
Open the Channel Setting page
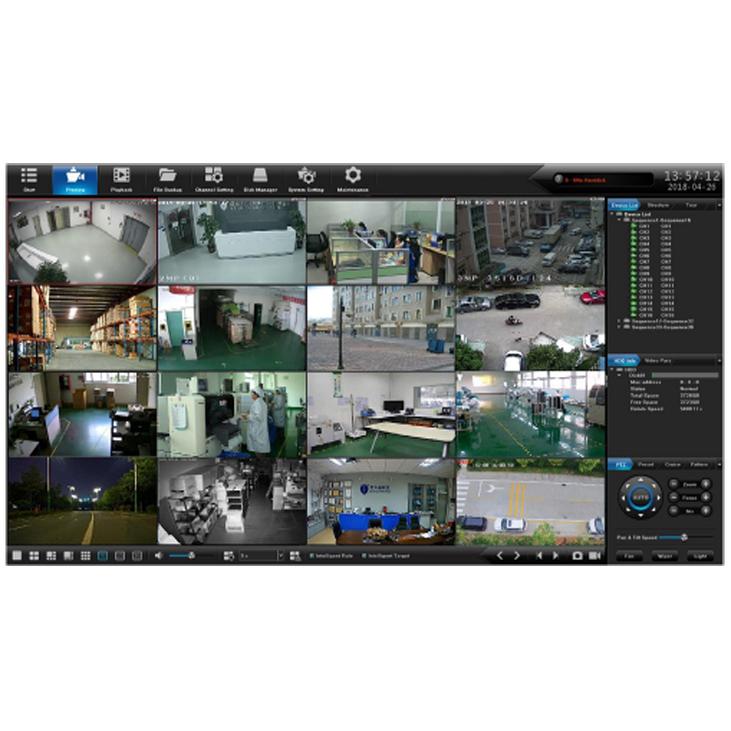213,179
